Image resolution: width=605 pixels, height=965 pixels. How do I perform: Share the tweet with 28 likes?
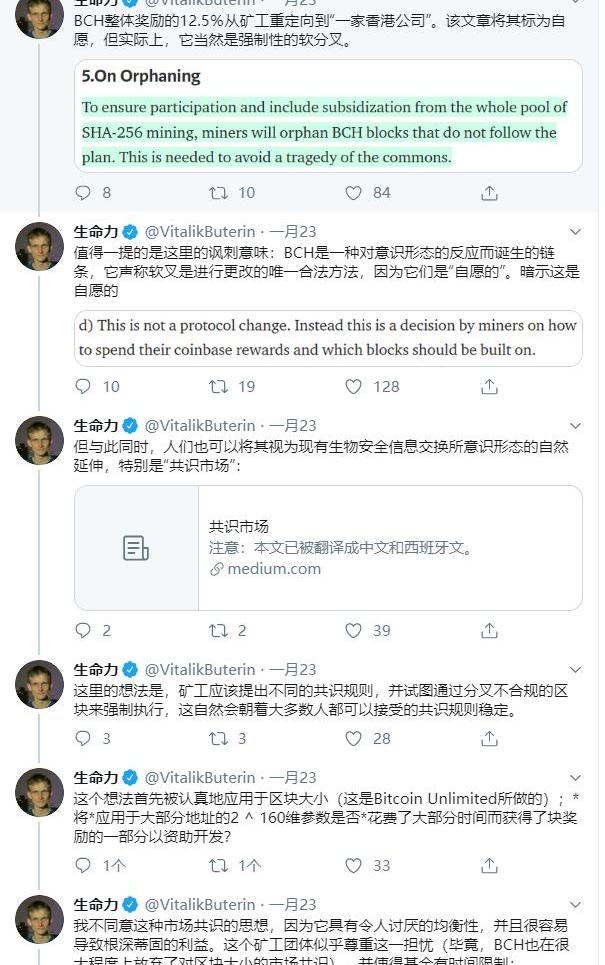489,739
